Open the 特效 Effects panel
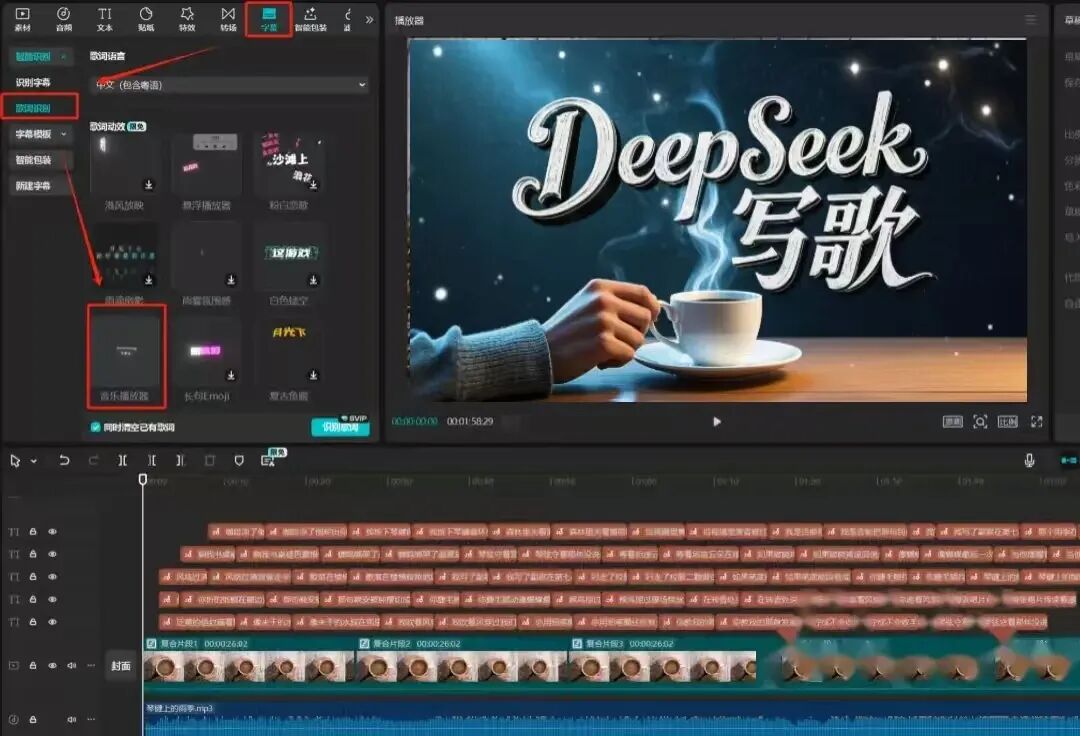This screenshot has width=1080, height=736. [x=186, y=18]
